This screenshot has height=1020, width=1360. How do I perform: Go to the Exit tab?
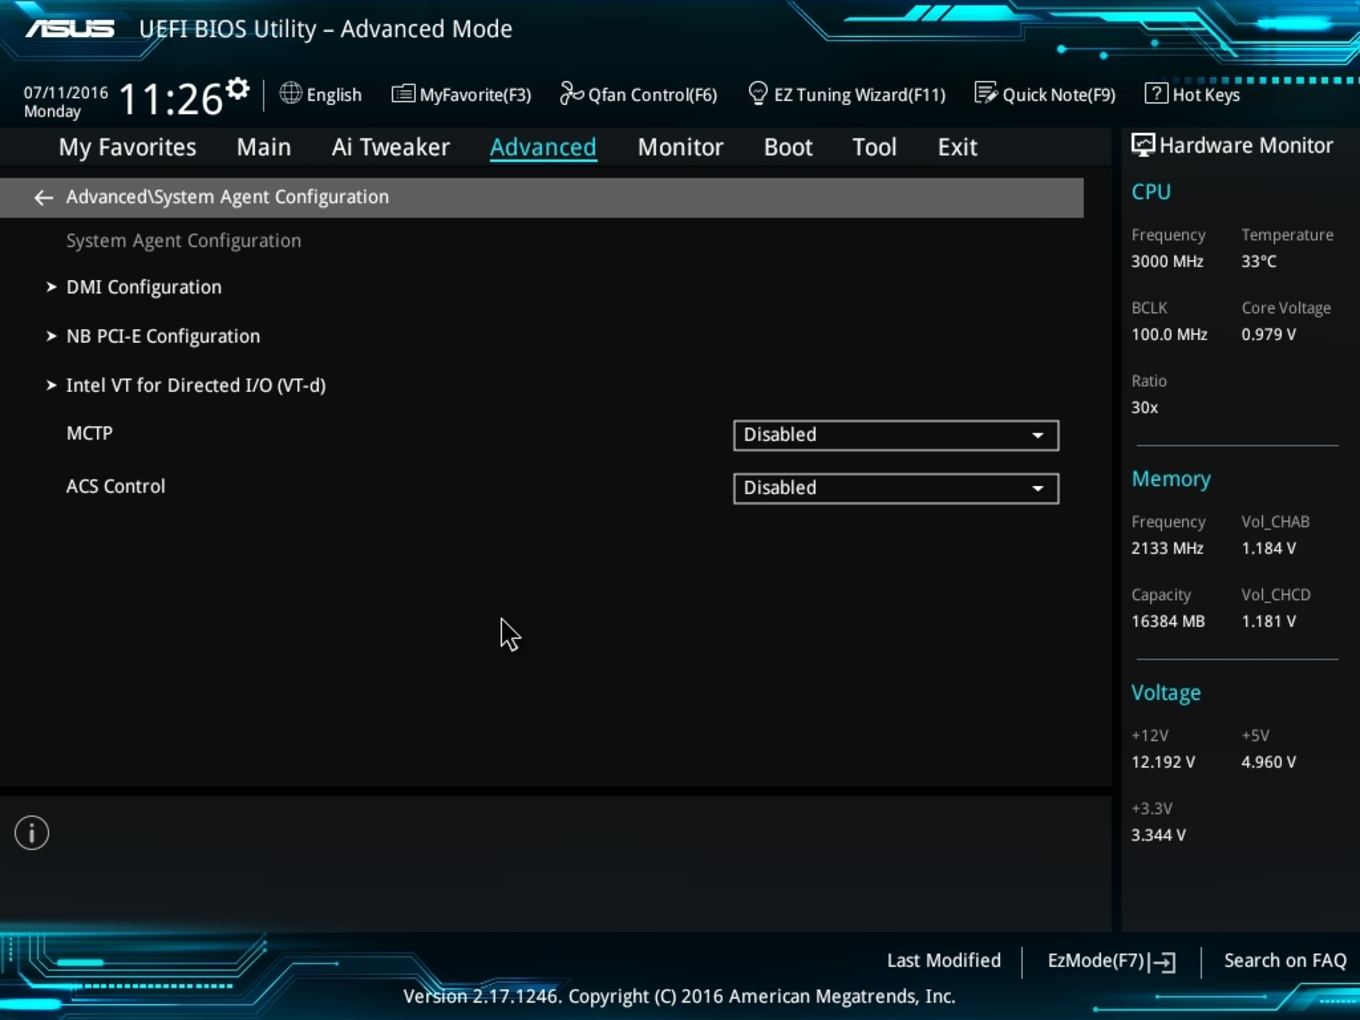[x=957, y=147]
